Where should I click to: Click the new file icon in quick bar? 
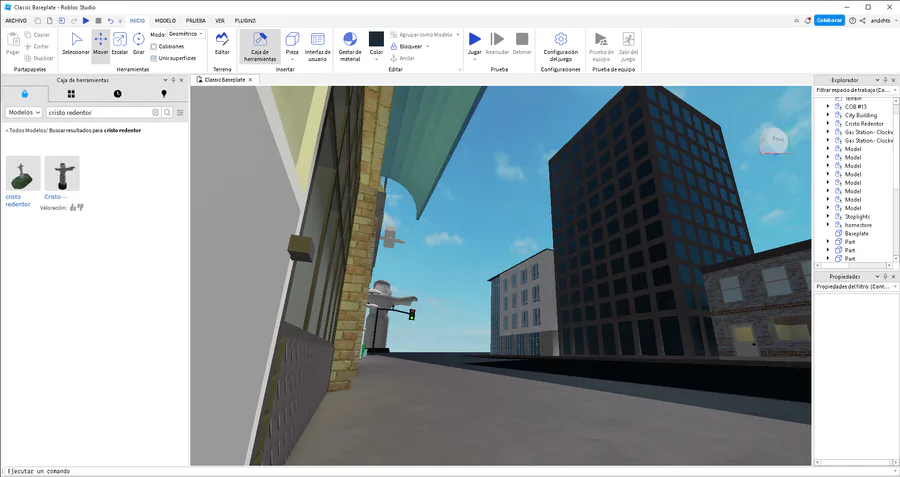(x=49, y=21)
